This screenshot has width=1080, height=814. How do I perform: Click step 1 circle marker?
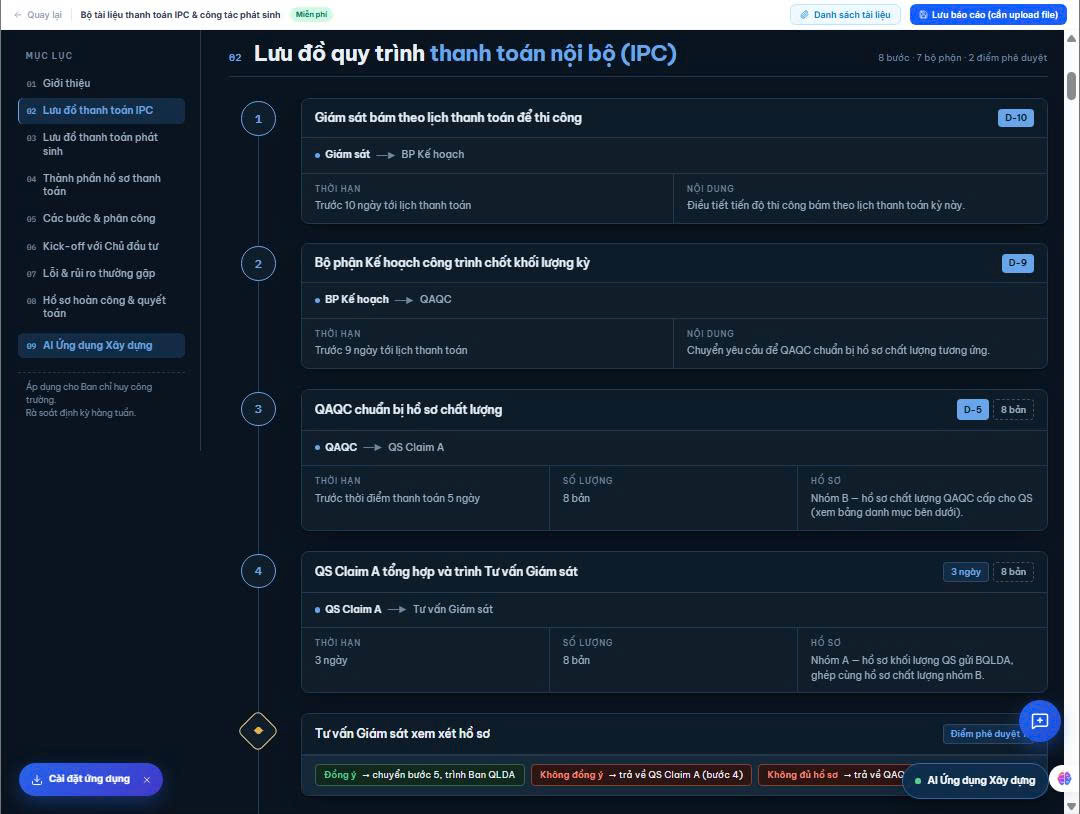pyautogui.click(x=258, y=118)
